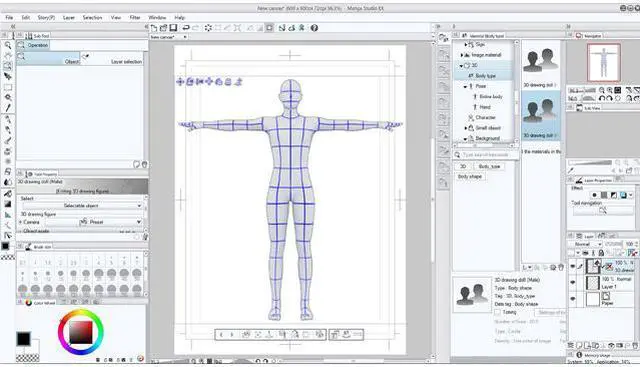Select Entire body in material tree
Screen dimensions: 640x367
click(x=491, y=97)
